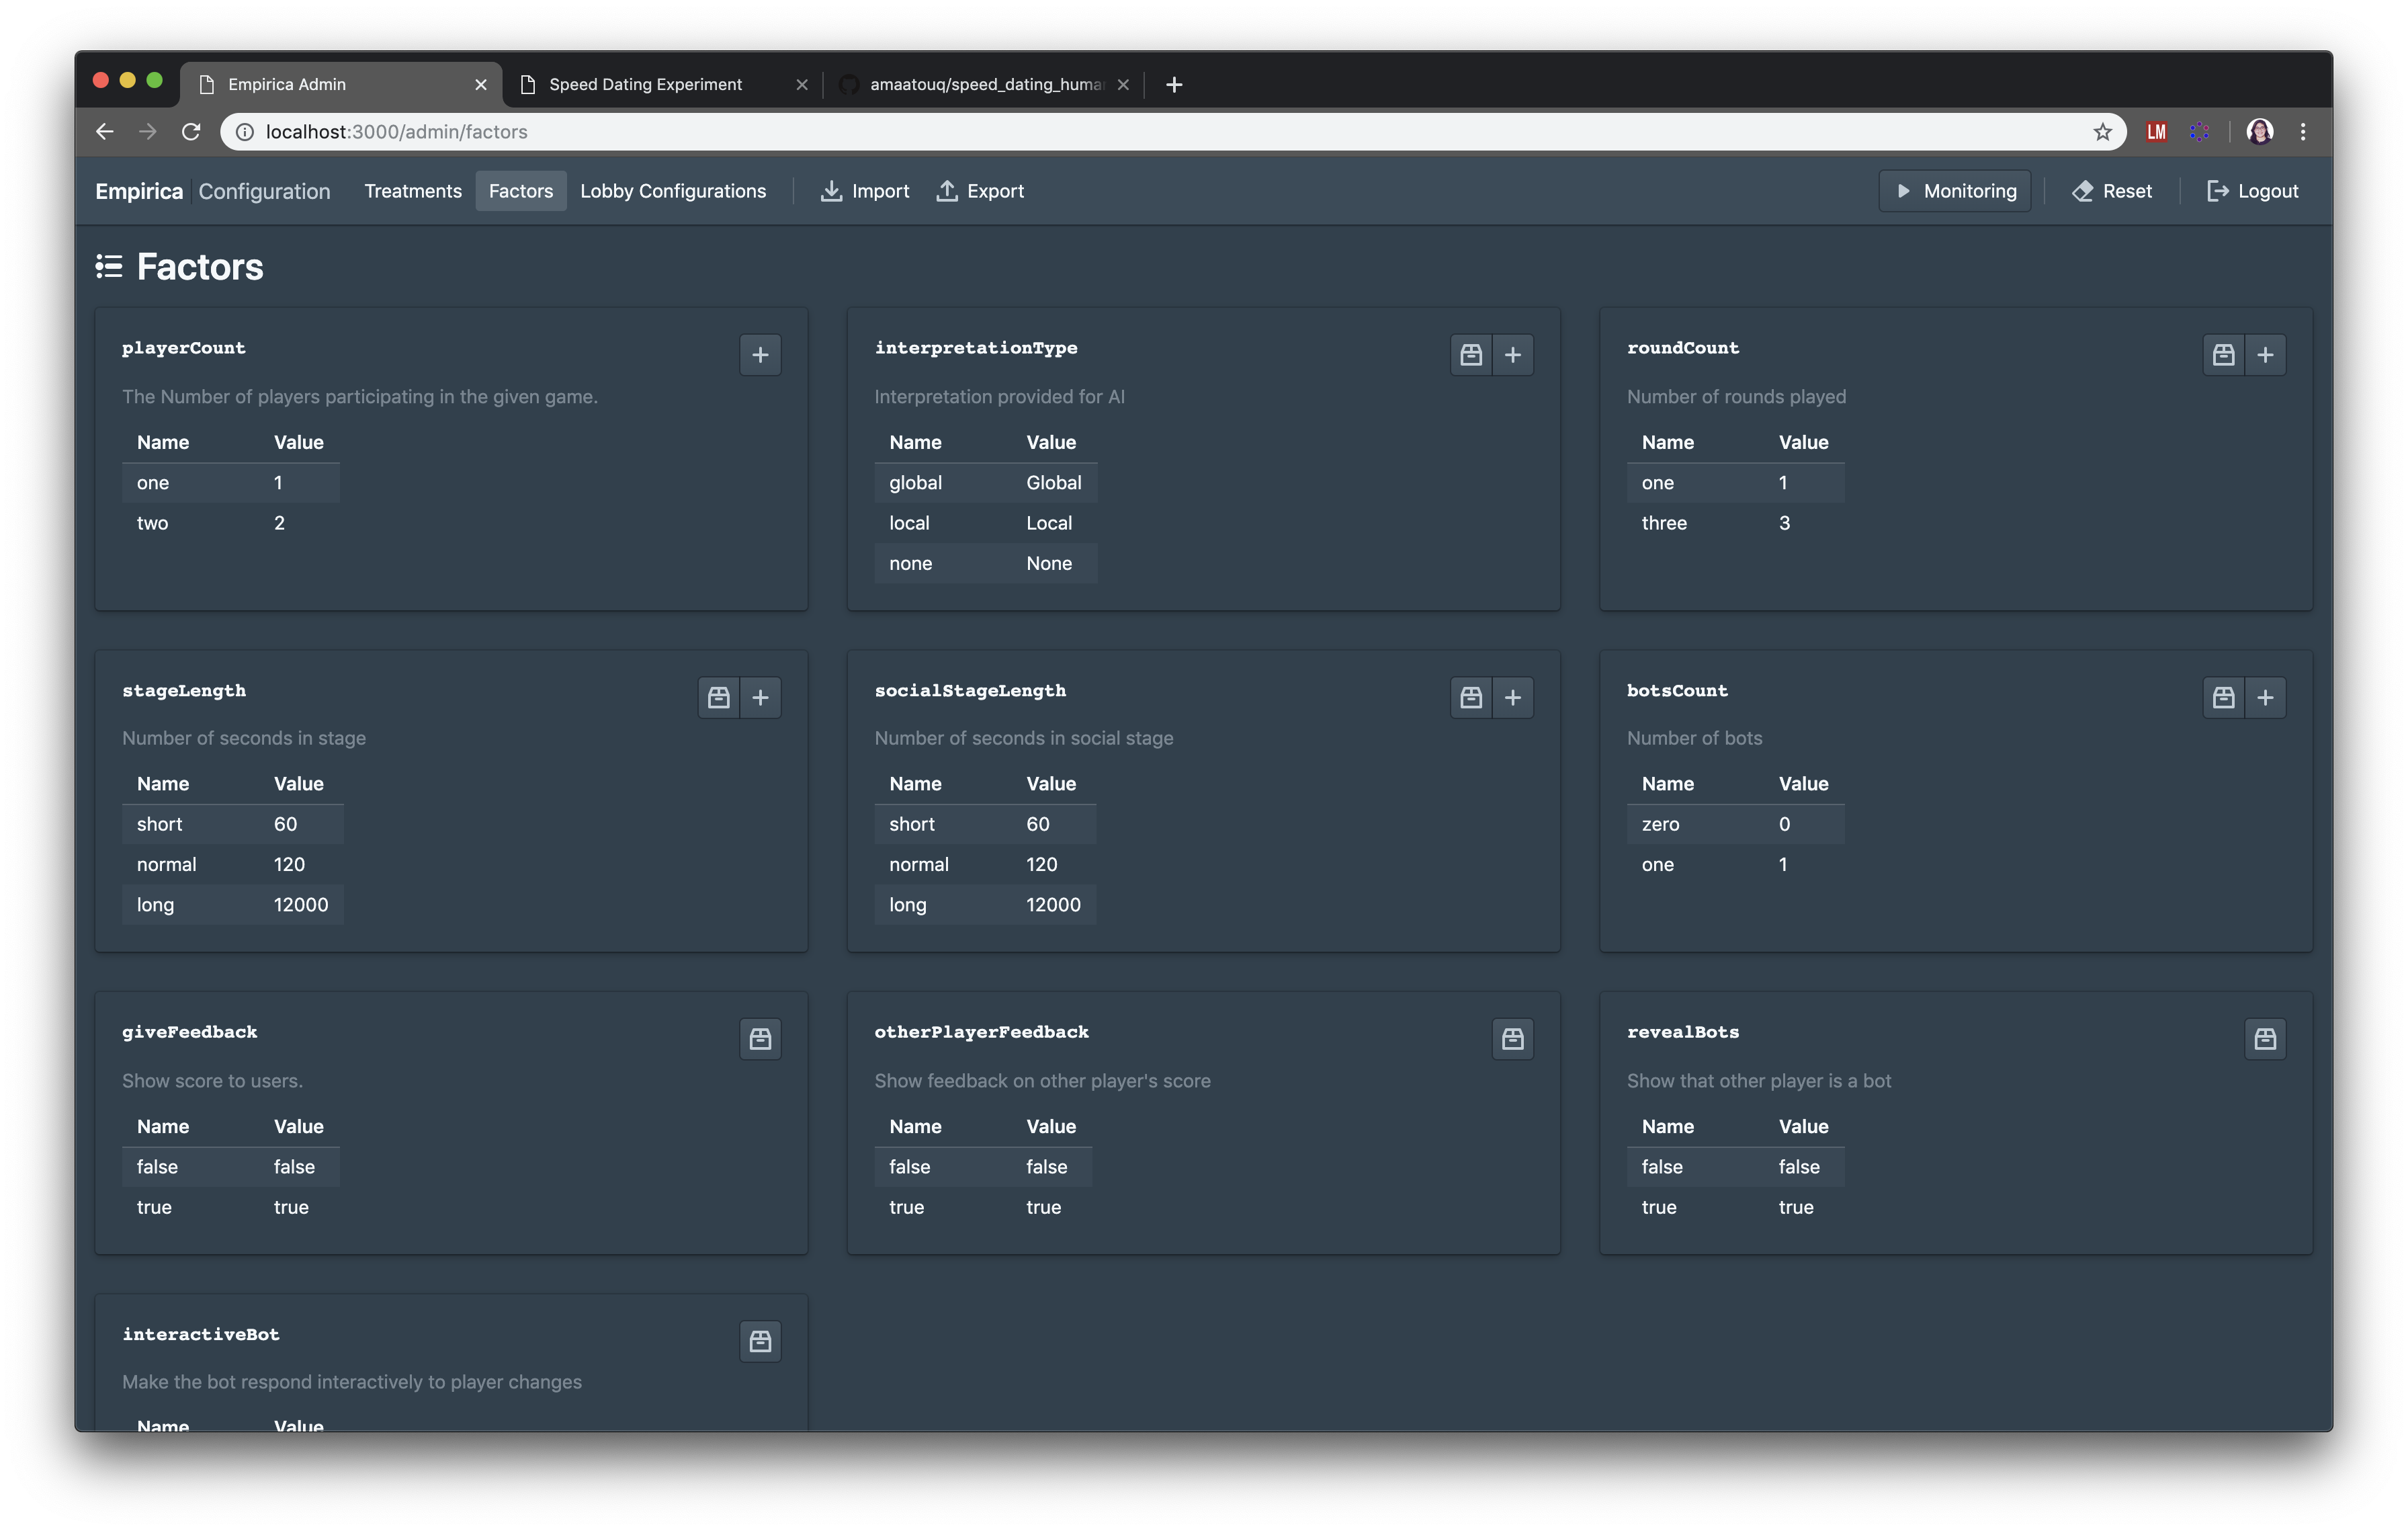Archive the stageLength factor

pyautogui.click(x=718, y=697)
